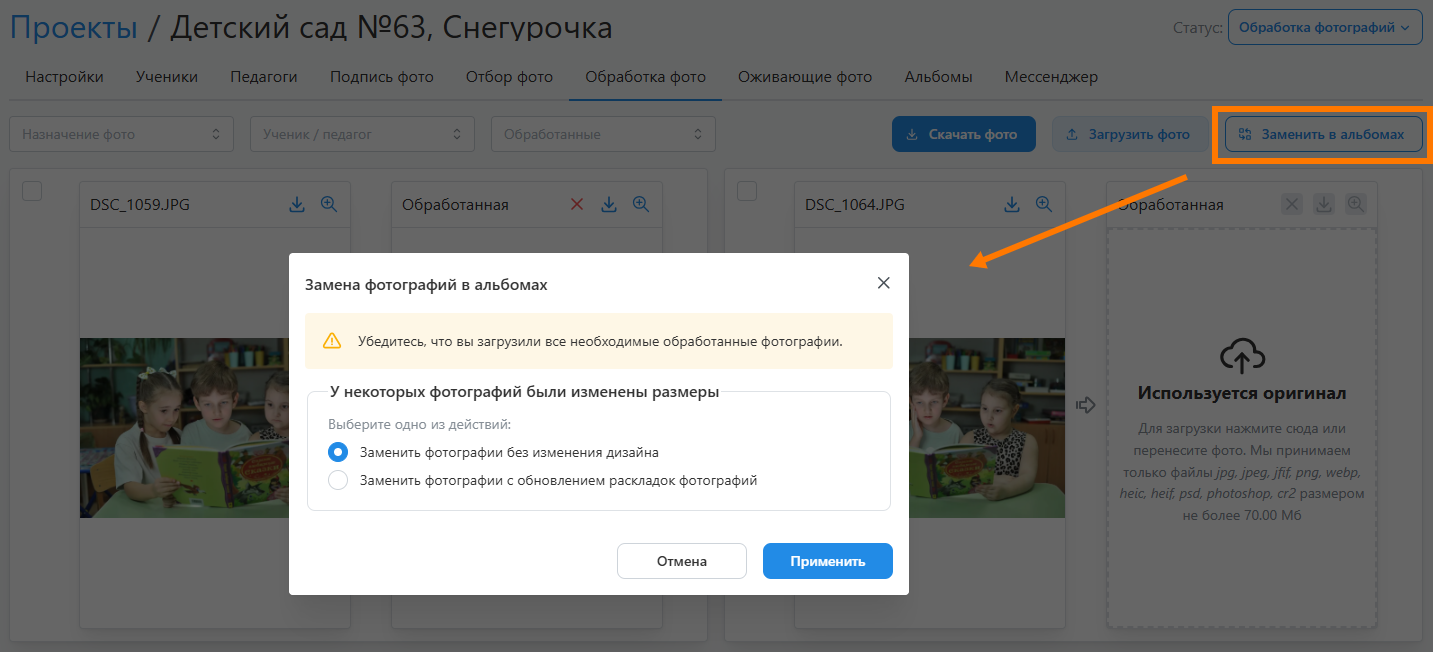Open the status dropdown 'Обработка фотографий'

(x=1324, y=28)
